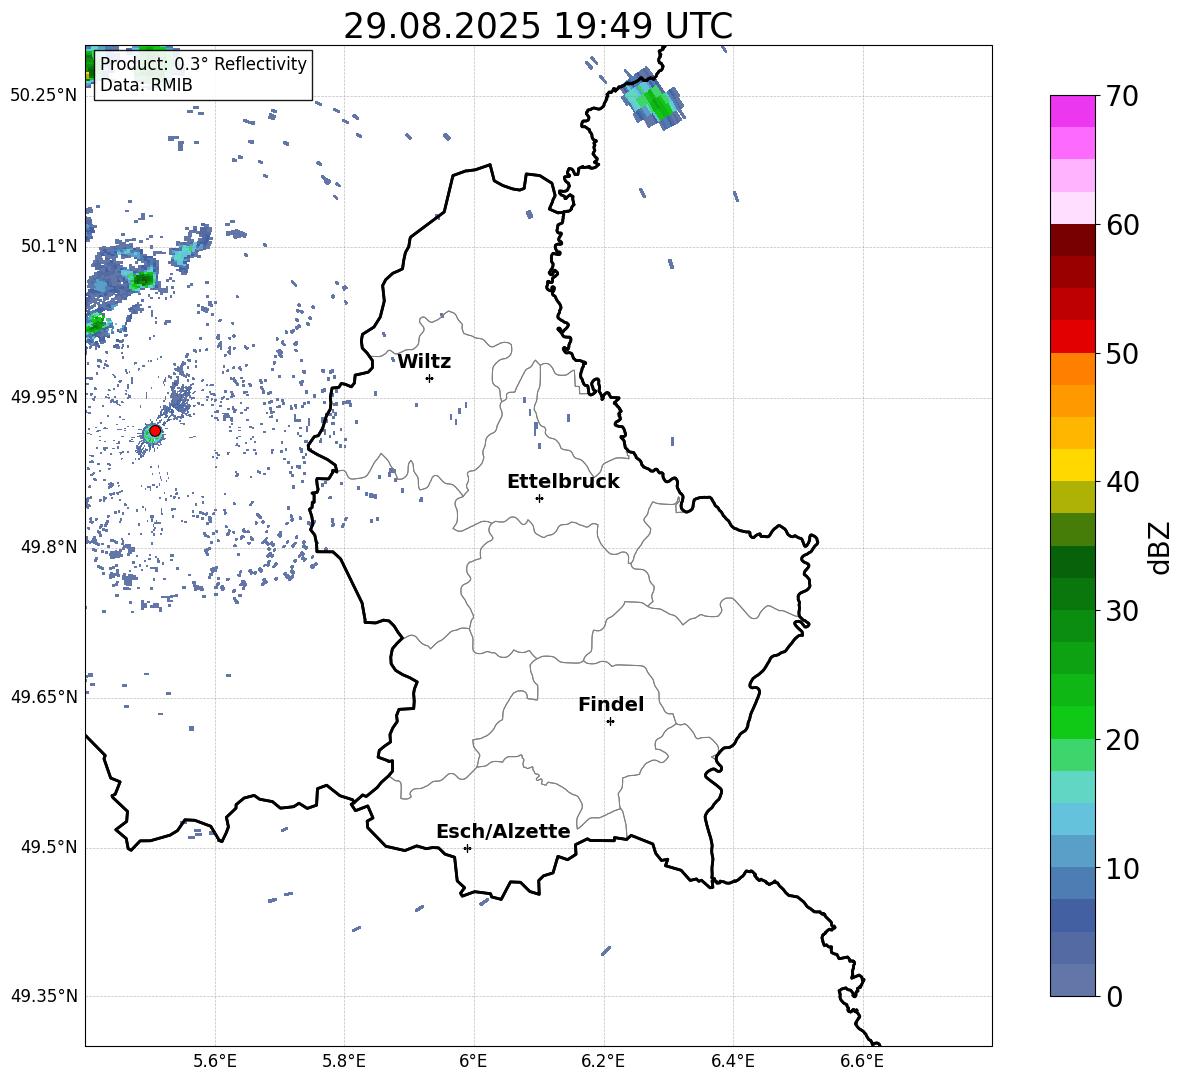Click the 50 colorbar tick label
The height and width of the screenshot is (1081, 1184).
[1121, 354]
